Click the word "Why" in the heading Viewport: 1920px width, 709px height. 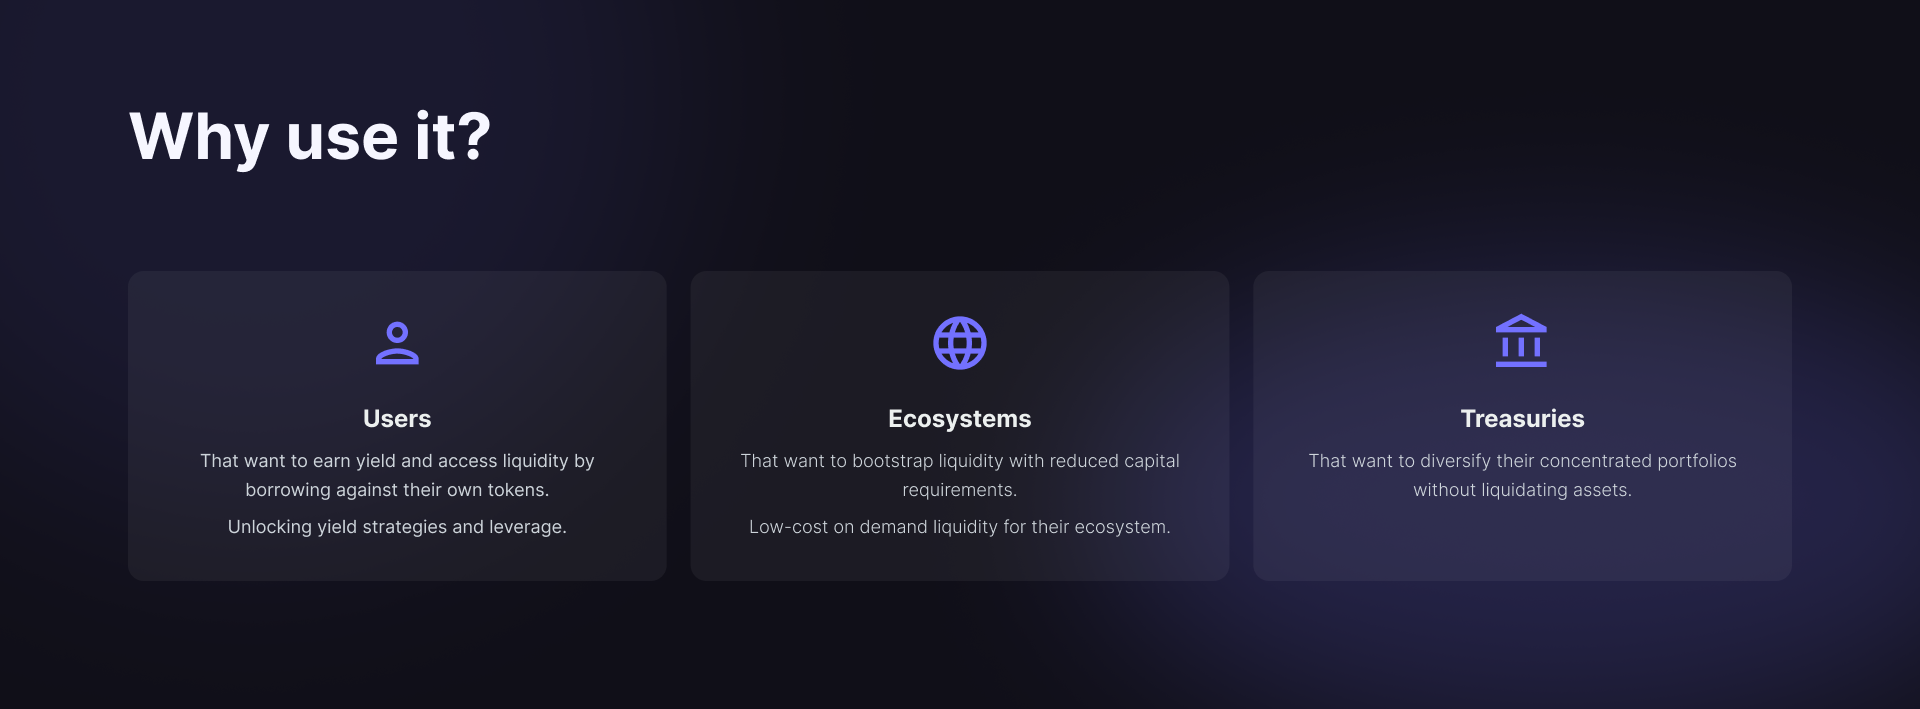199,137
